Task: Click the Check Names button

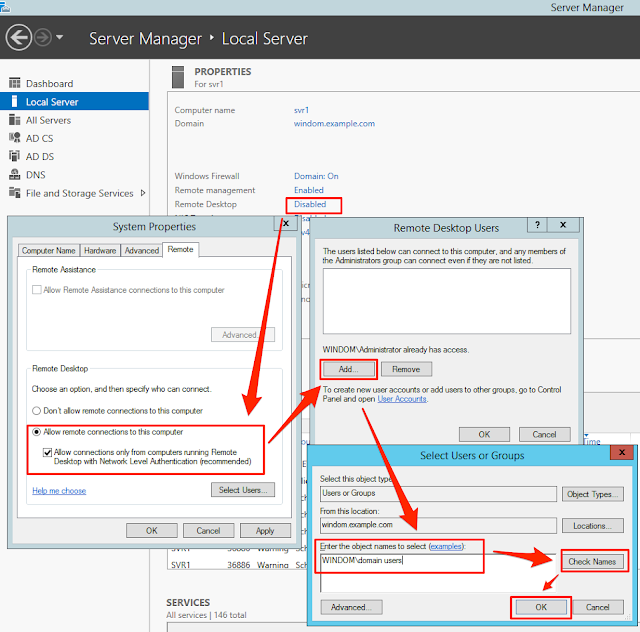Action: (x=592, y=561)
